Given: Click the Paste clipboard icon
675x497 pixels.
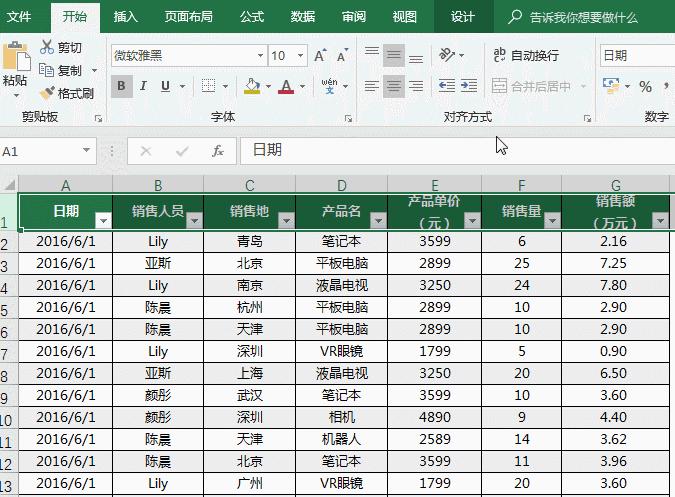Looking at the screenshot, I should click(x=16, y=56).
